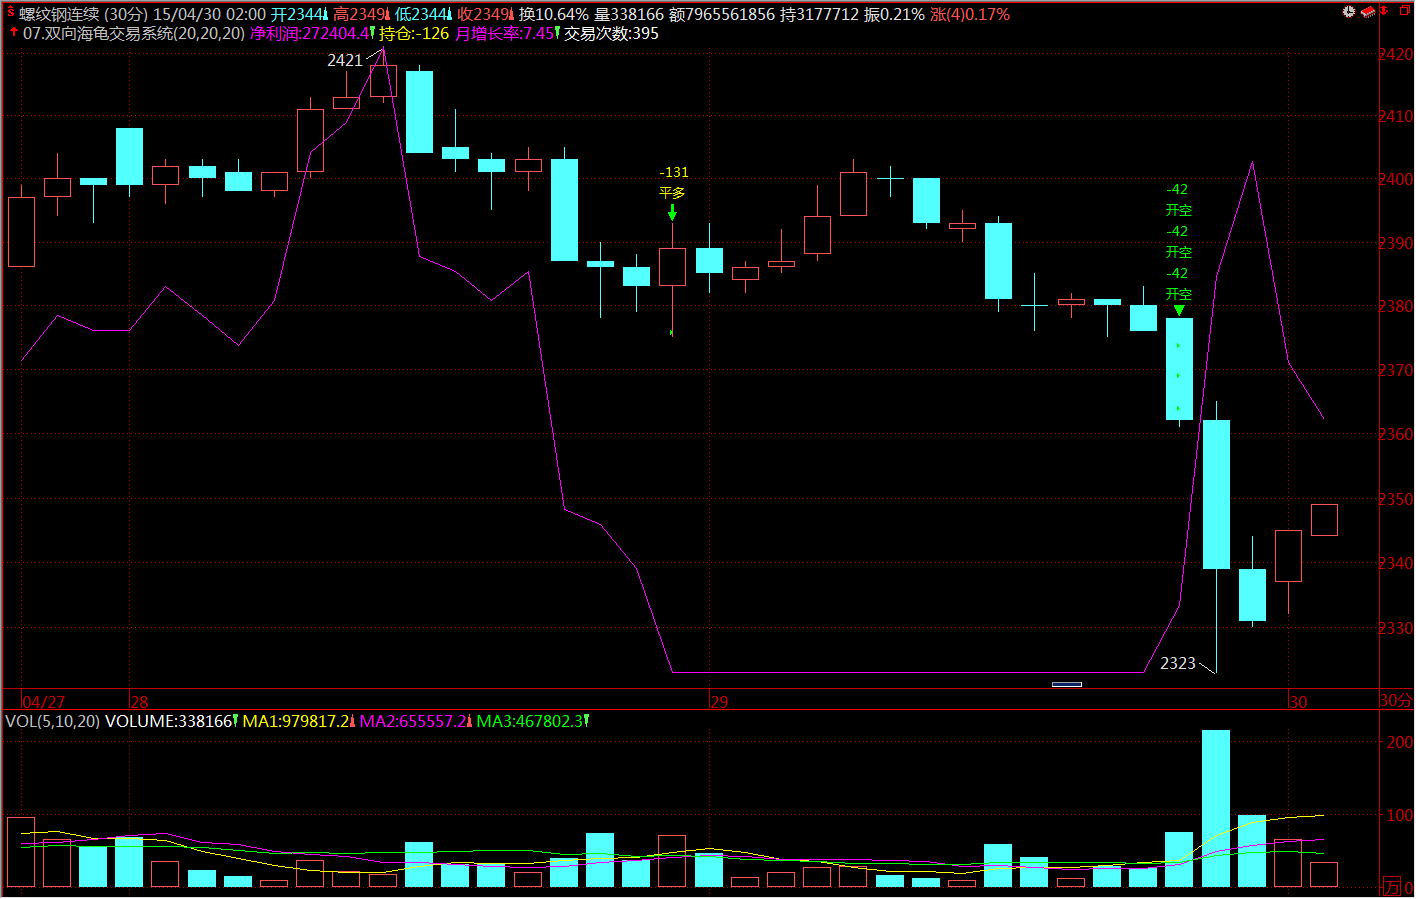Click the 月增长率:7.45 value
The image size is (1416, 899).
point(504,34)
